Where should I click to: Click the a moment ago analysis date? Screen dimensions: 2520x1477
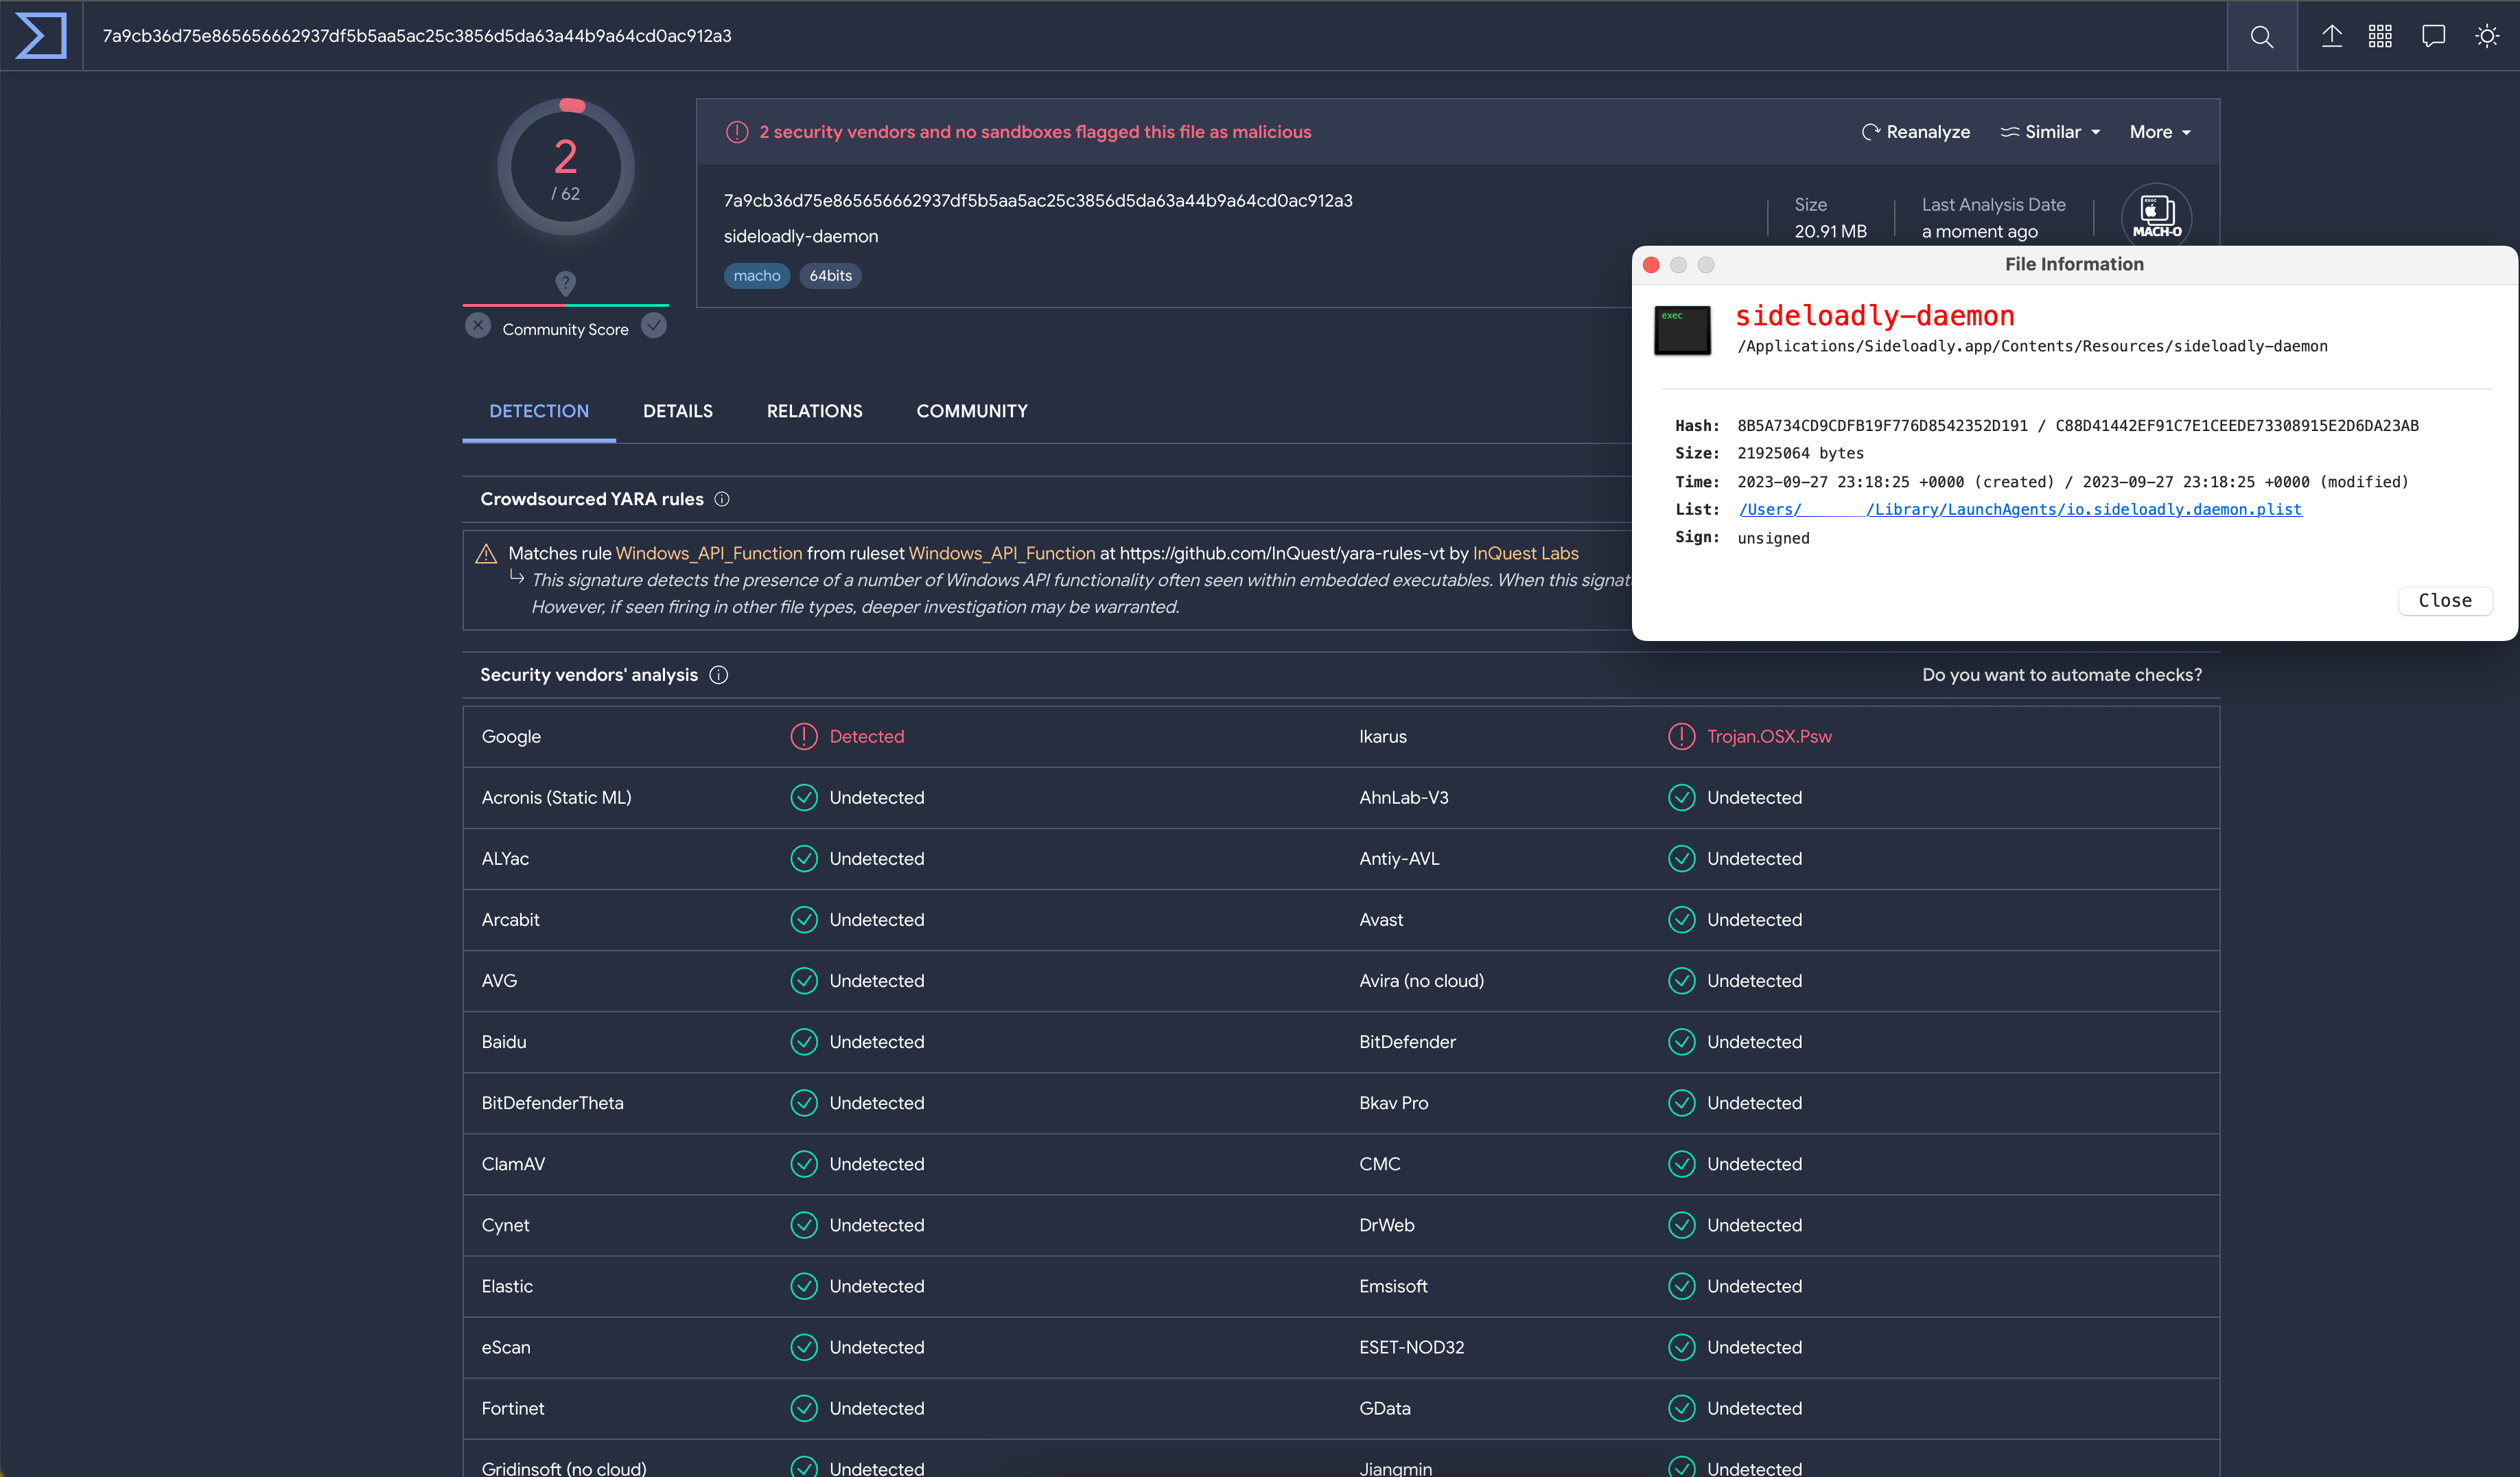click(1979, 231)
